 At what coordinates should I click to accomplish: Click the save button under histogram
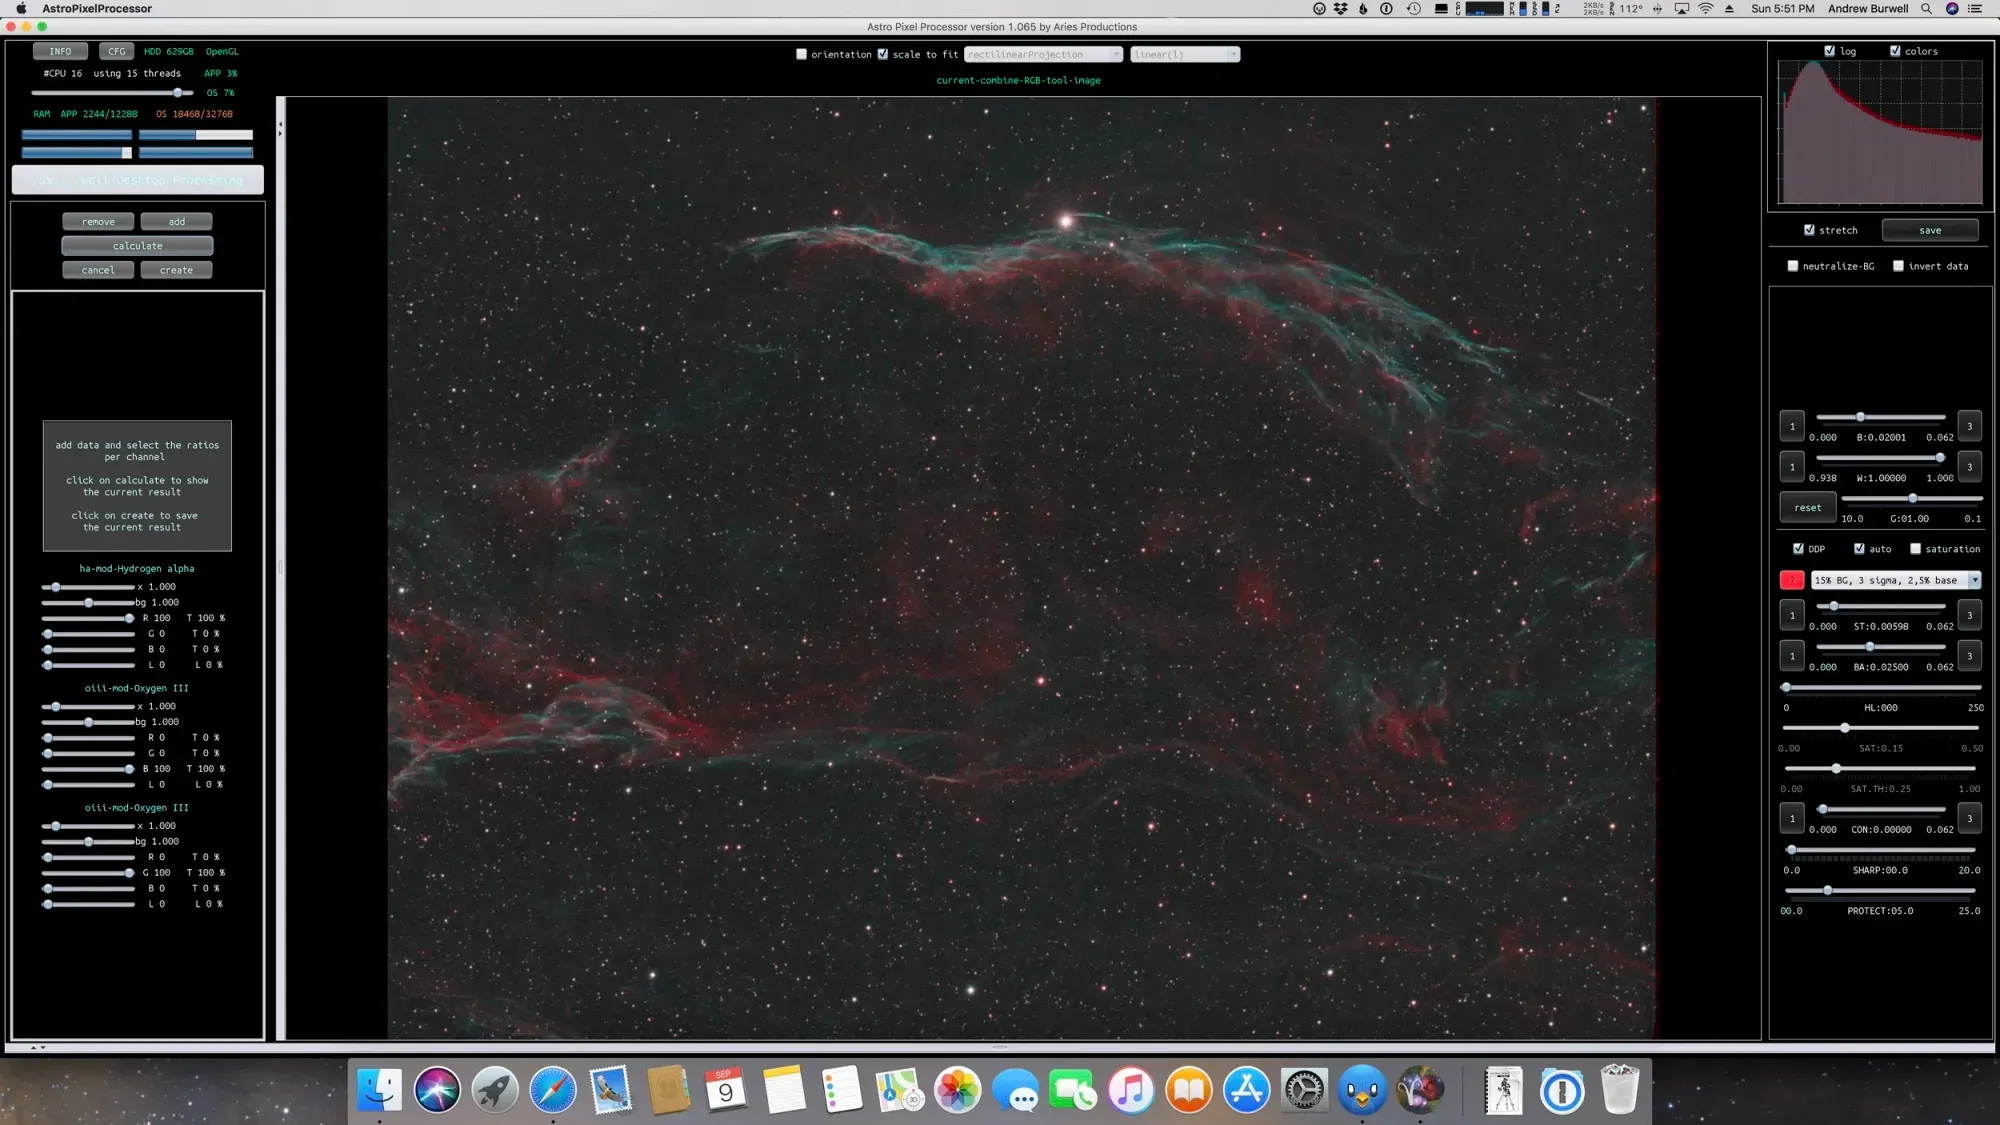tap(1929, 230)
